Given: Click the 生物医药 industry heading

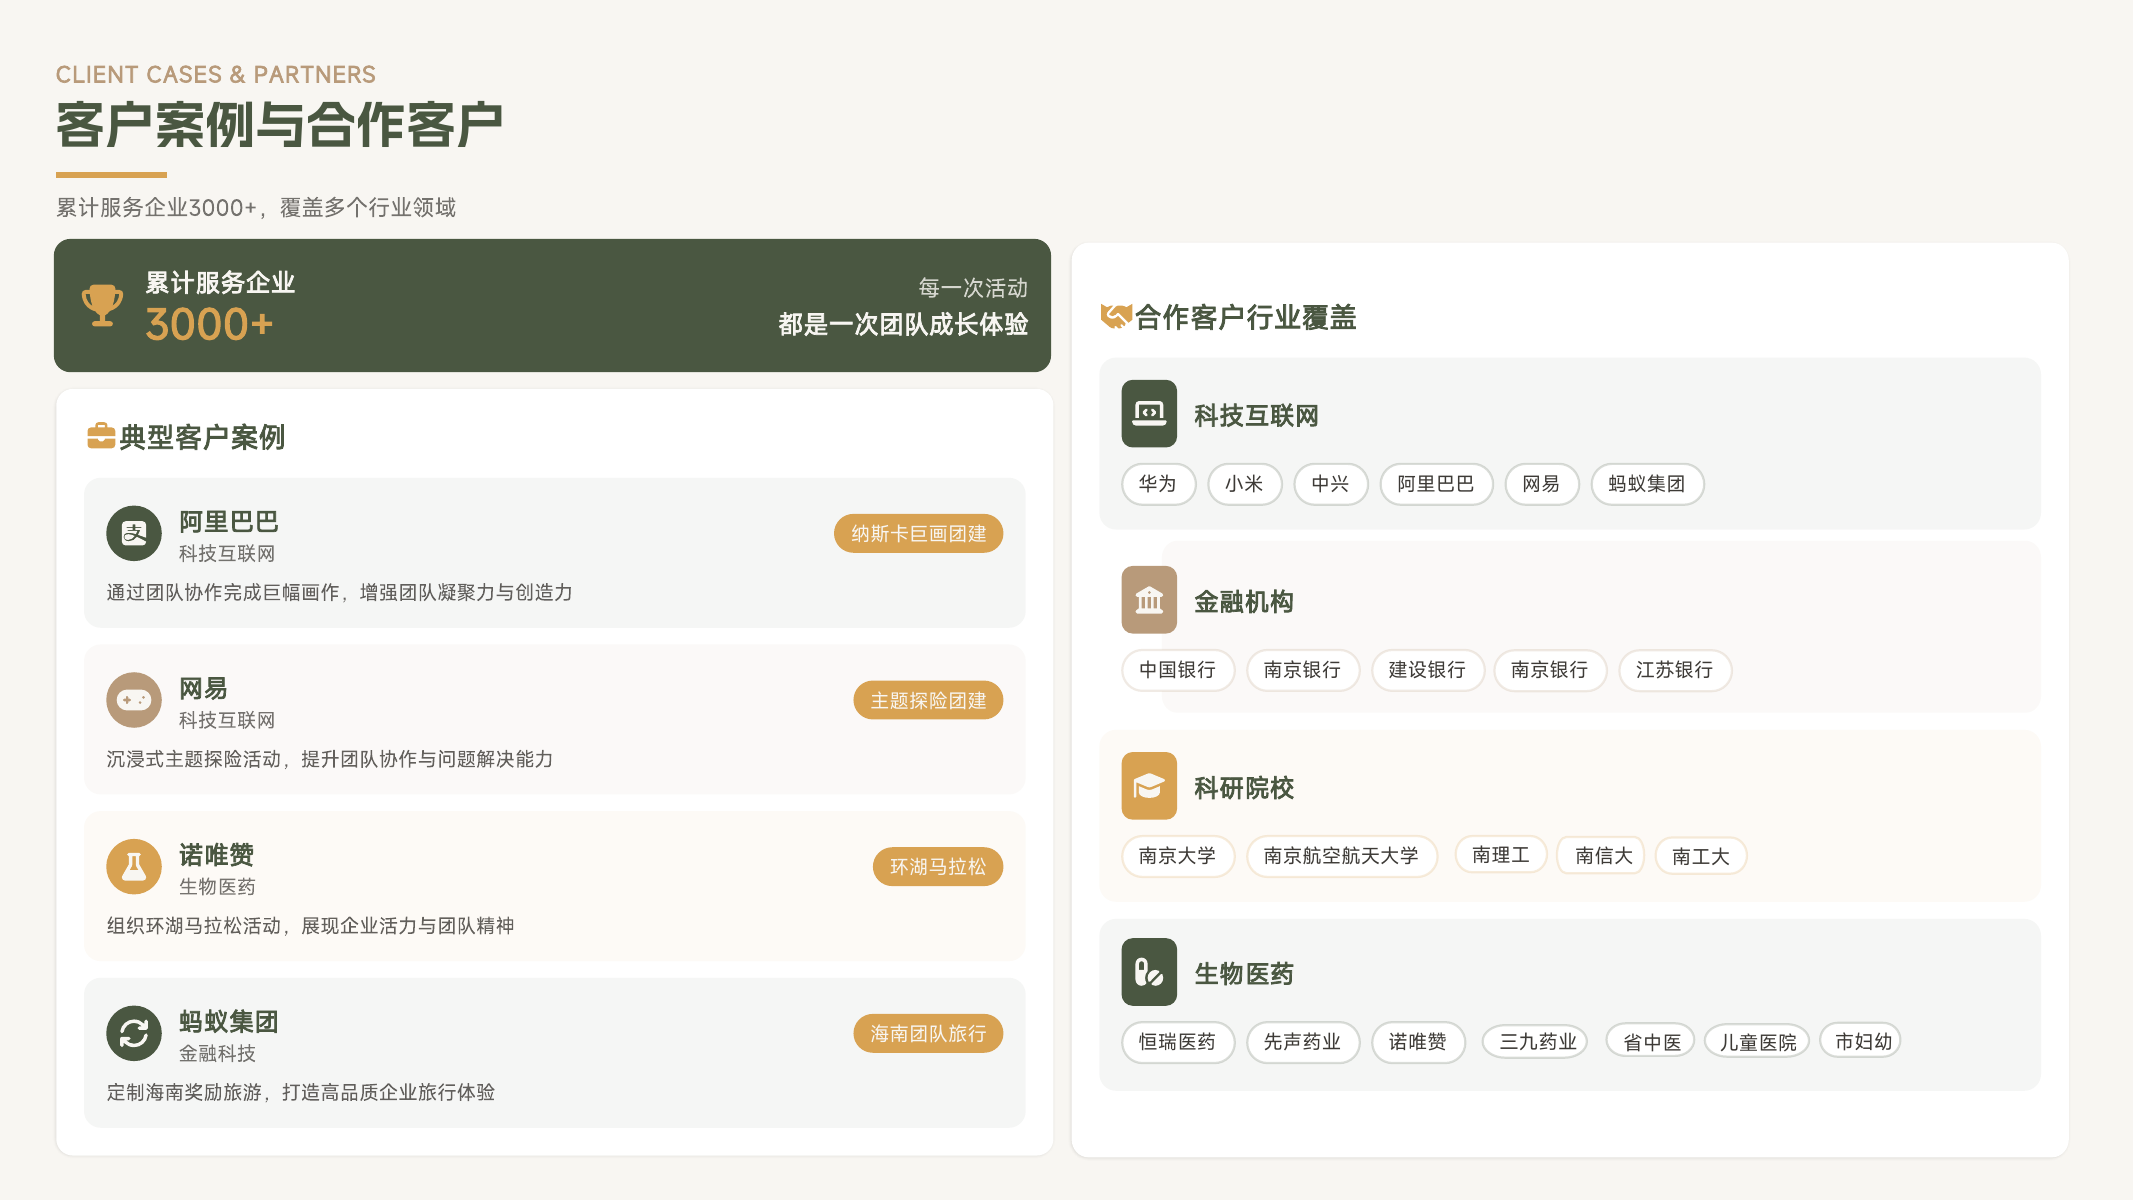Looking at the screenshot, I should tap(1244, 974).
